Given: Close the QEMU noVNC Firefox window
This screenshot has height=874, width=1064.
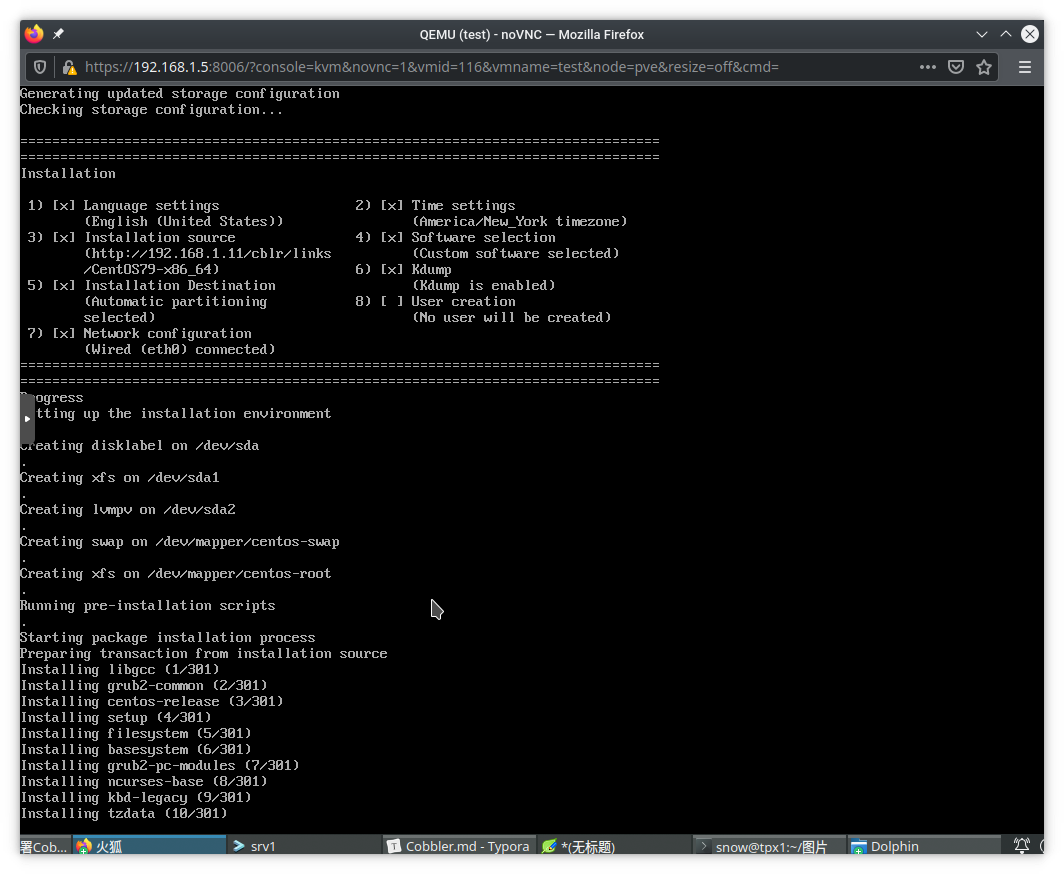Looking at the screenshot, I should [x=1030, y=34].
